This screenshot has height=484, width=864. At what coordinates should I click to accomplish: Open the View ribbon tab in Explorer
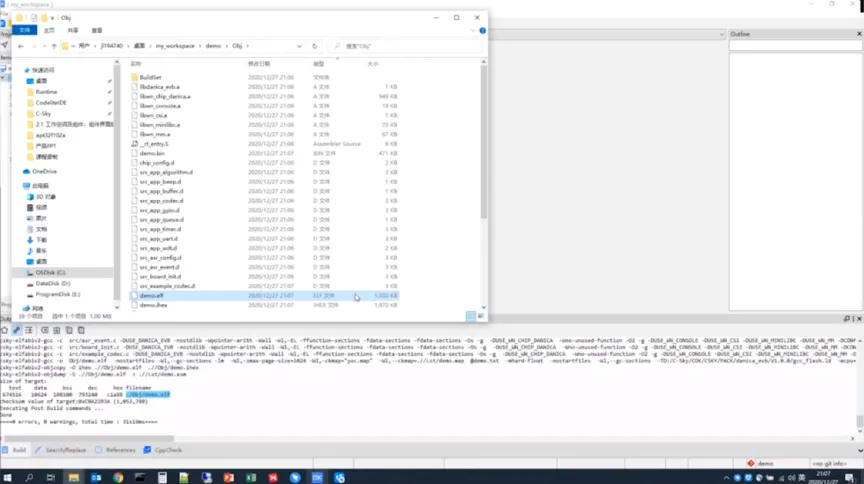point(97,30)
